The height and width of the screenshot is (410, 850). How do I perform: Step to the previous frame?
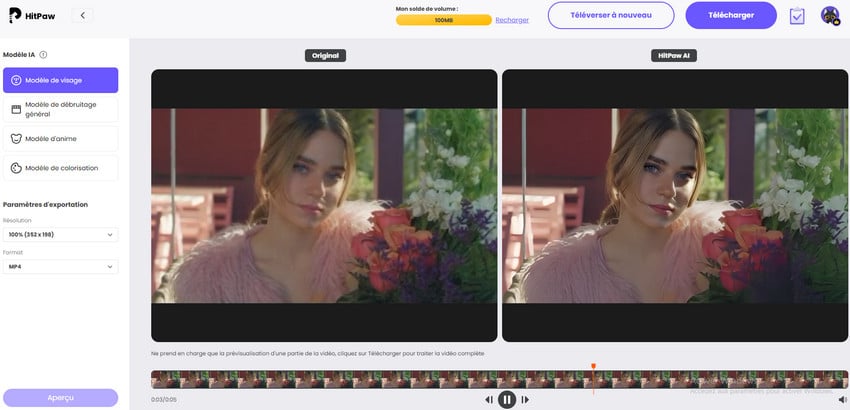(x=489, y=399)
